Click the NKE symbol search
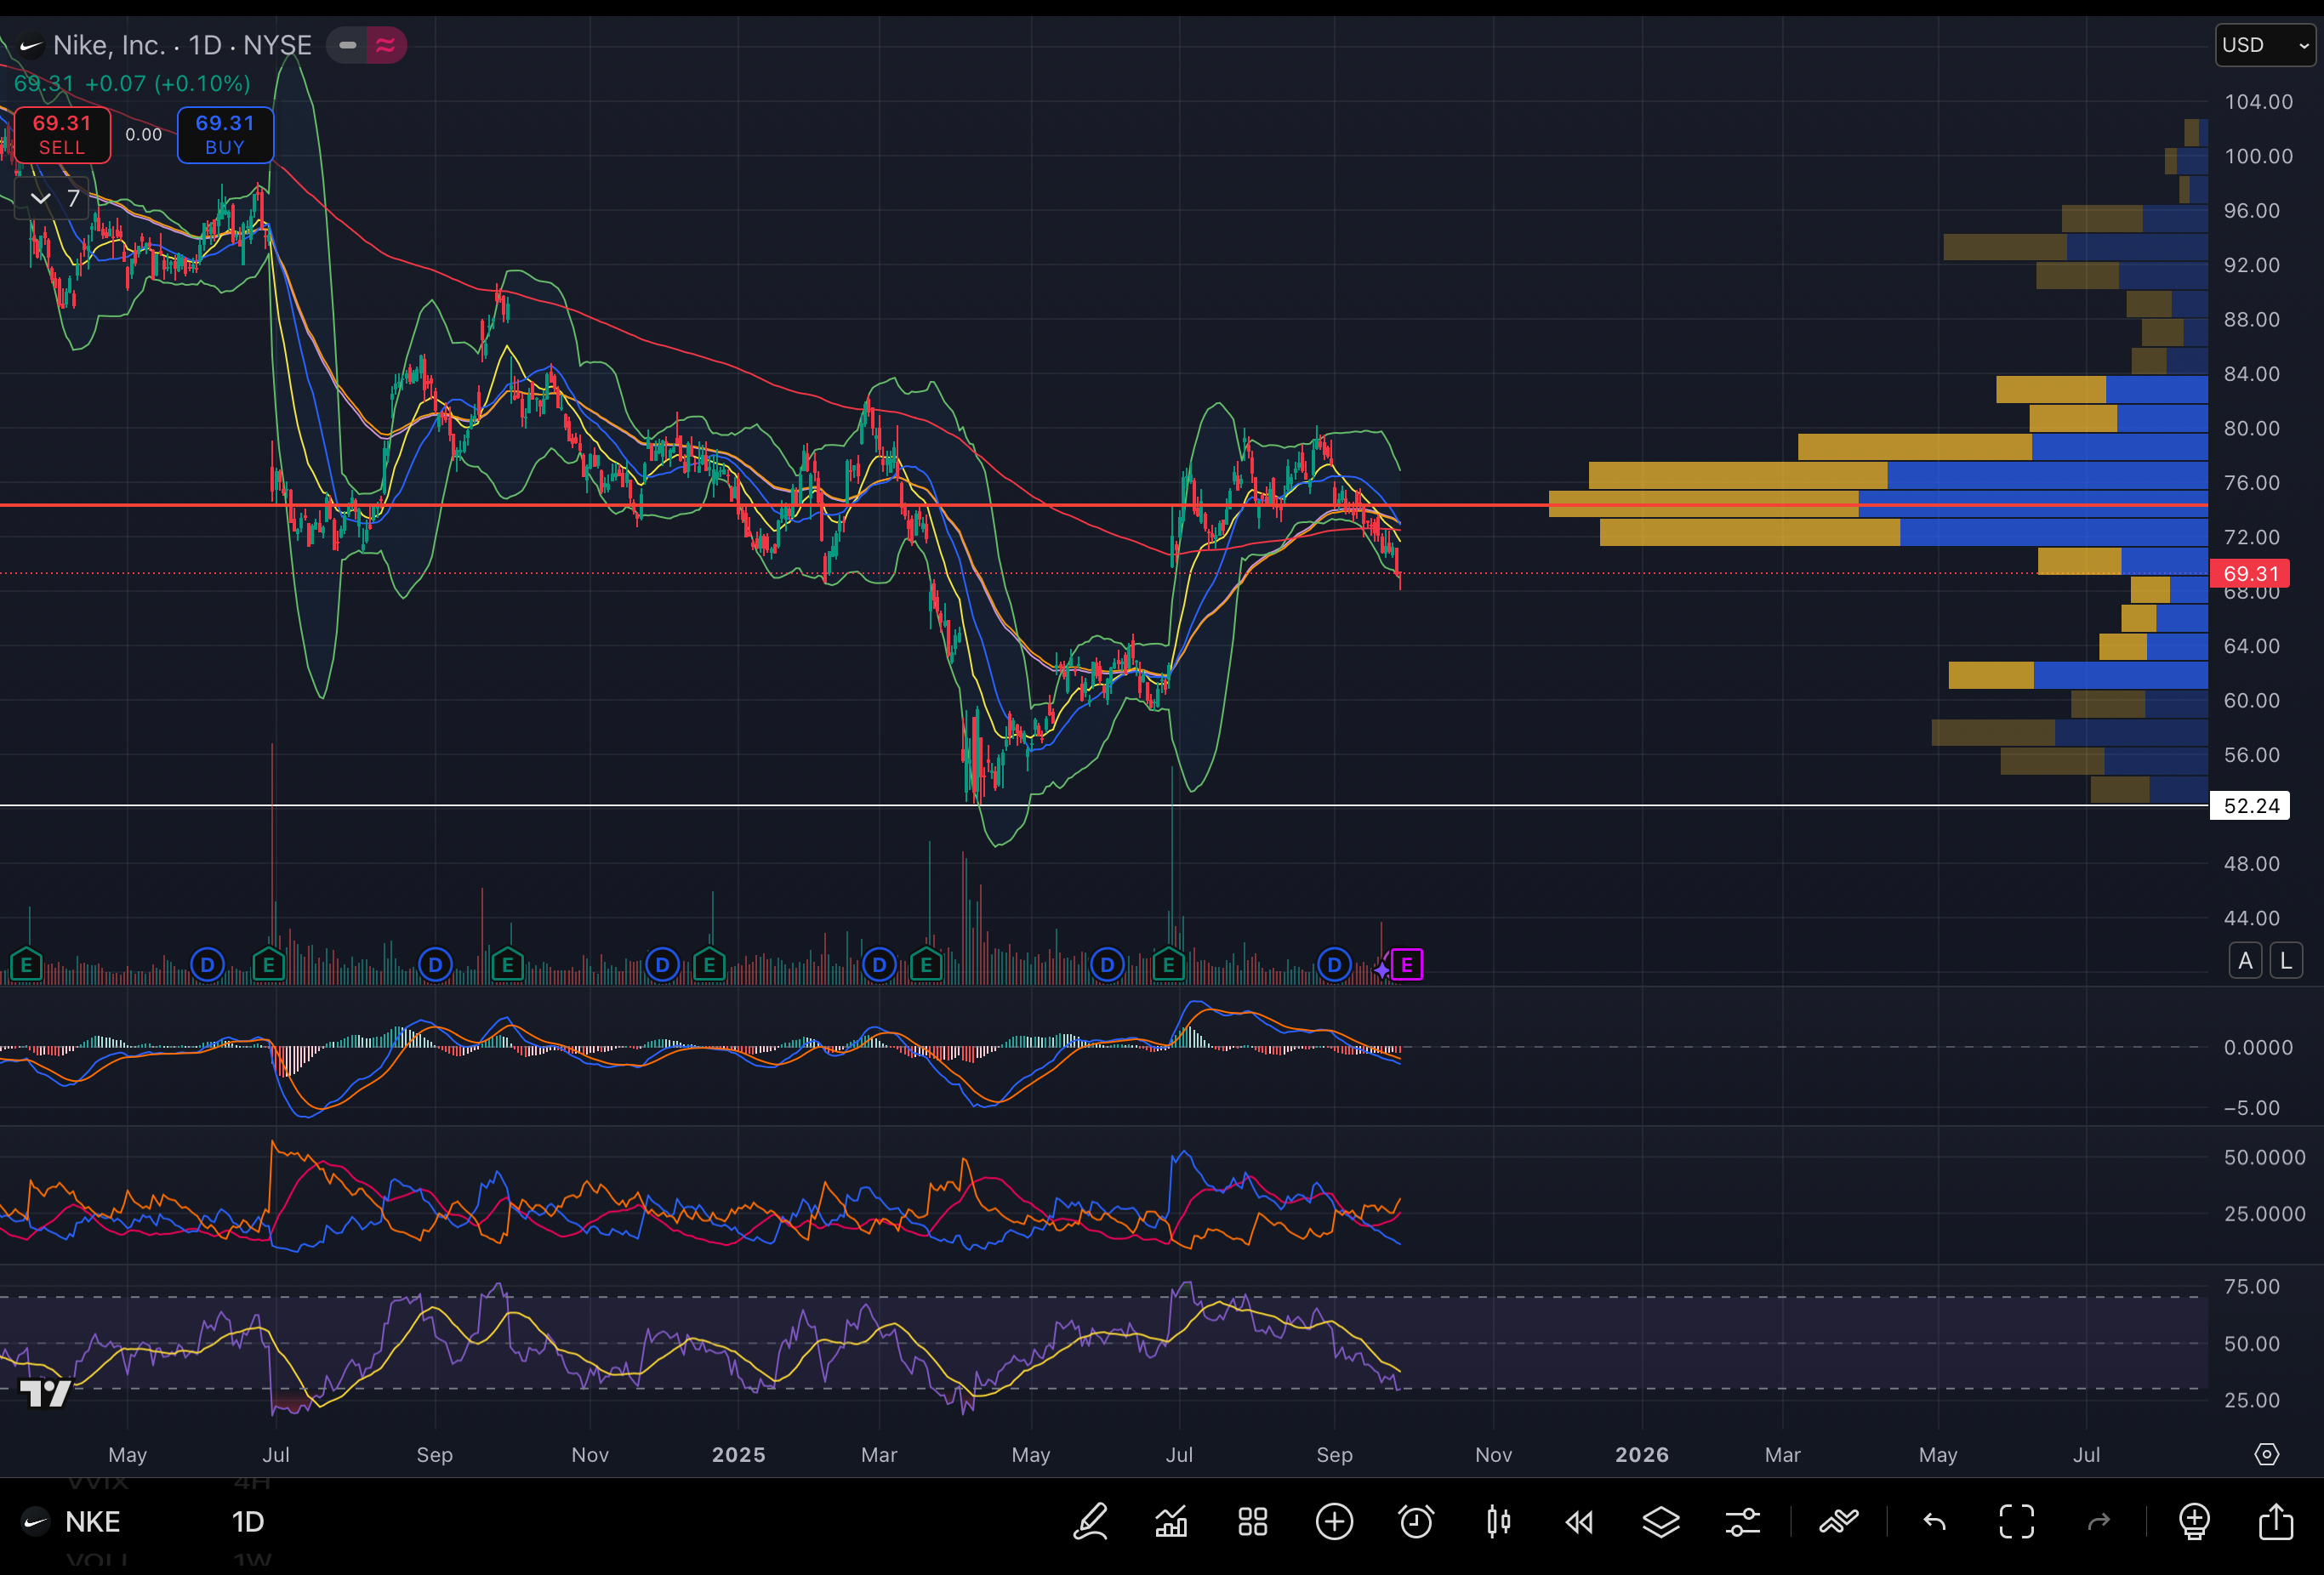This screenshot has width=2324, height=1575. [x=92, y=1522]
